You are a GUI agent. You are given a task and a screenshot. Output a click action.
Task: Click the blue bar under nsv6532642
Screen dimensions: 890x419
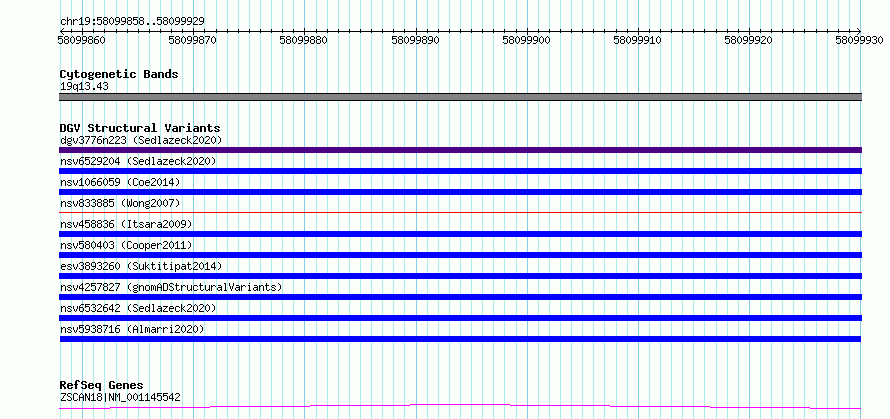(x=460, y=318)
